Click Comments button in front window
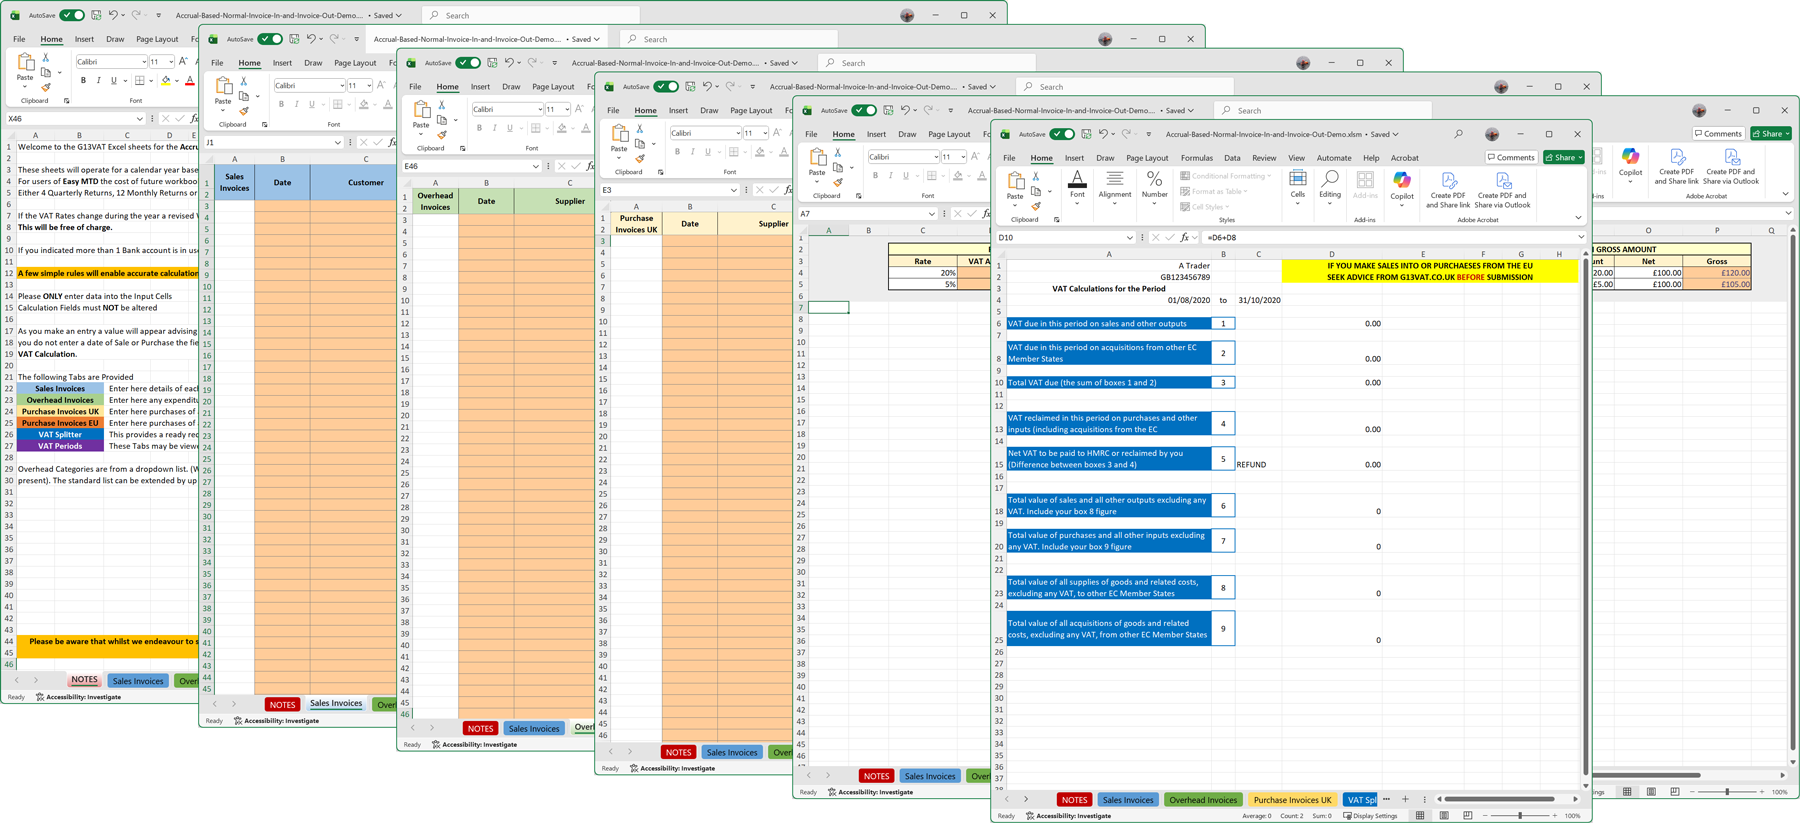This screenshot has height=825, width=1800. click(1511, 157)
